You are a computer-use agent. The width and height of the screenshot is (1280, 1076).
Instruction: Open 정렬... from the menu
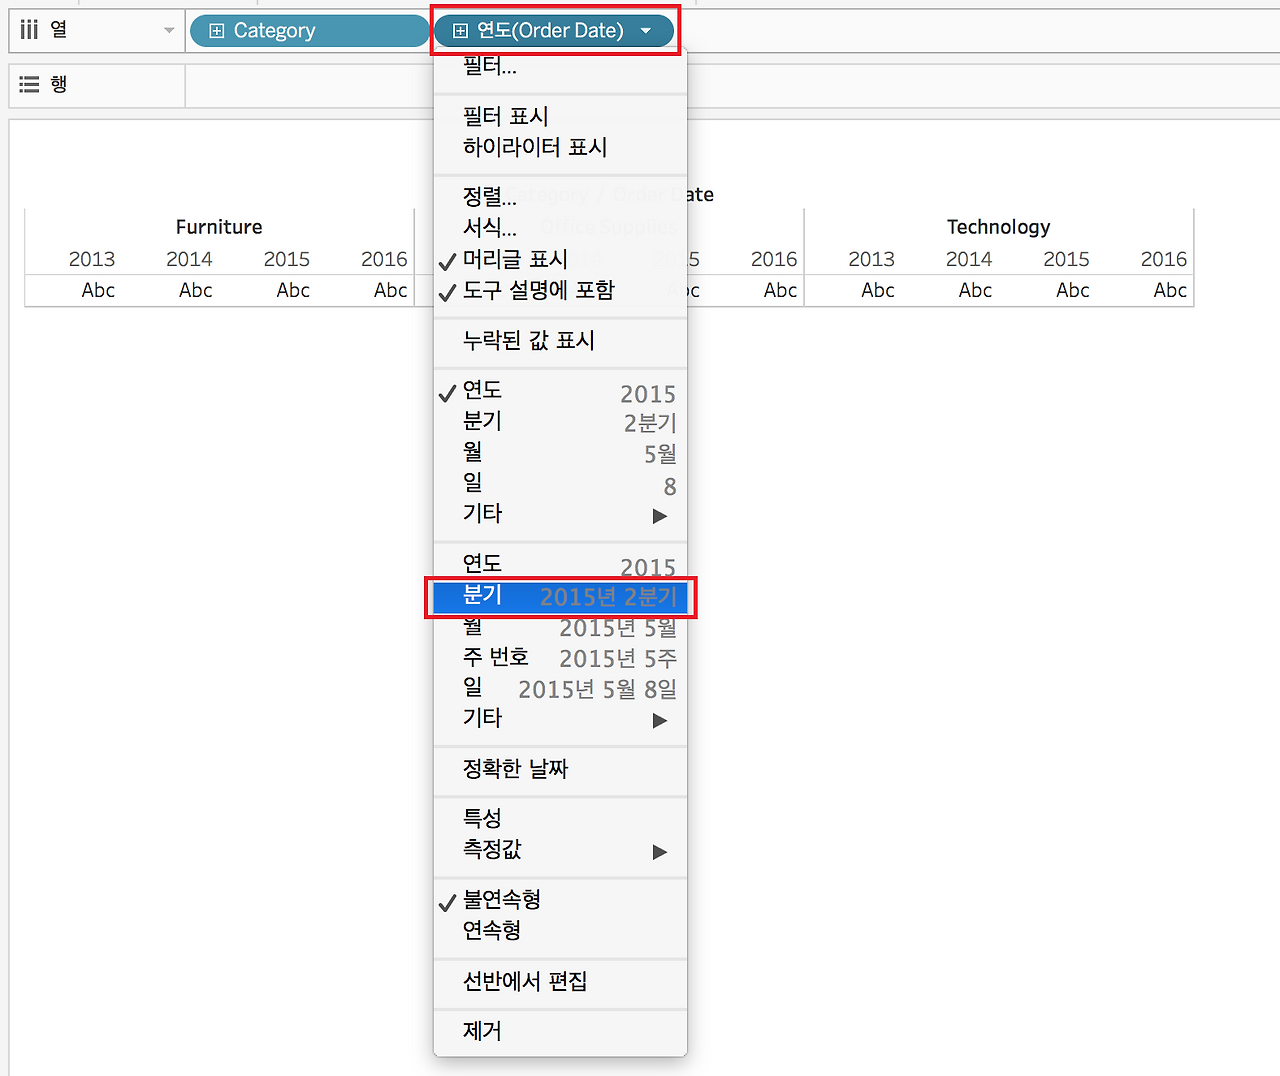[560, 197]
